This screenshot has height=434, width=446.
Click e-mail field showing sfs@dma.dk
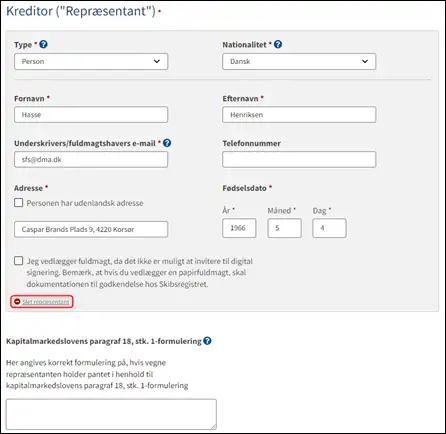click(91, 160)
